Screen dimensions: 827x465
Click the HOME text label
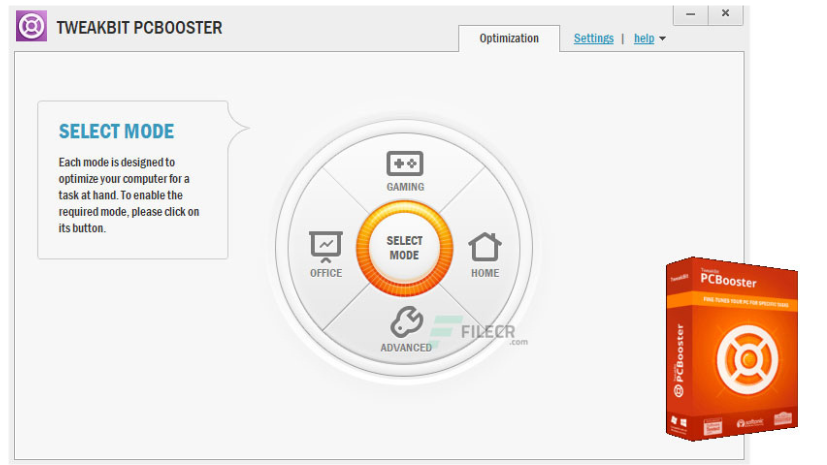coord(485,273)
